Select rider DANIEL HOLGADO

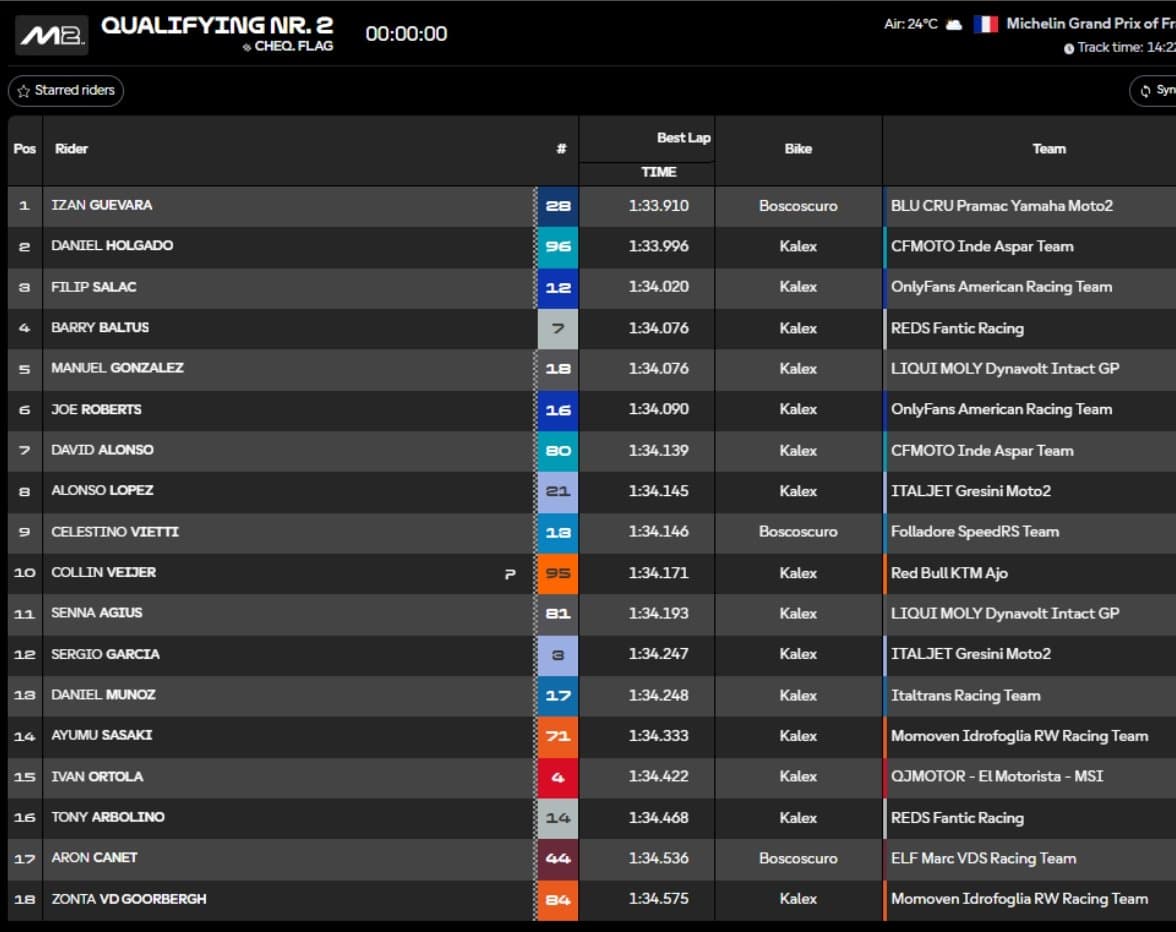(112, 245)
